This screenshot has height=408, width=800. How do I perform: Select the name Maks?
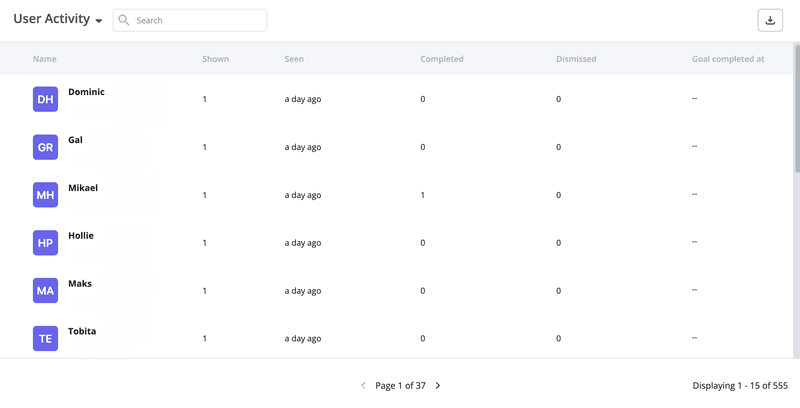click(80, 284)
